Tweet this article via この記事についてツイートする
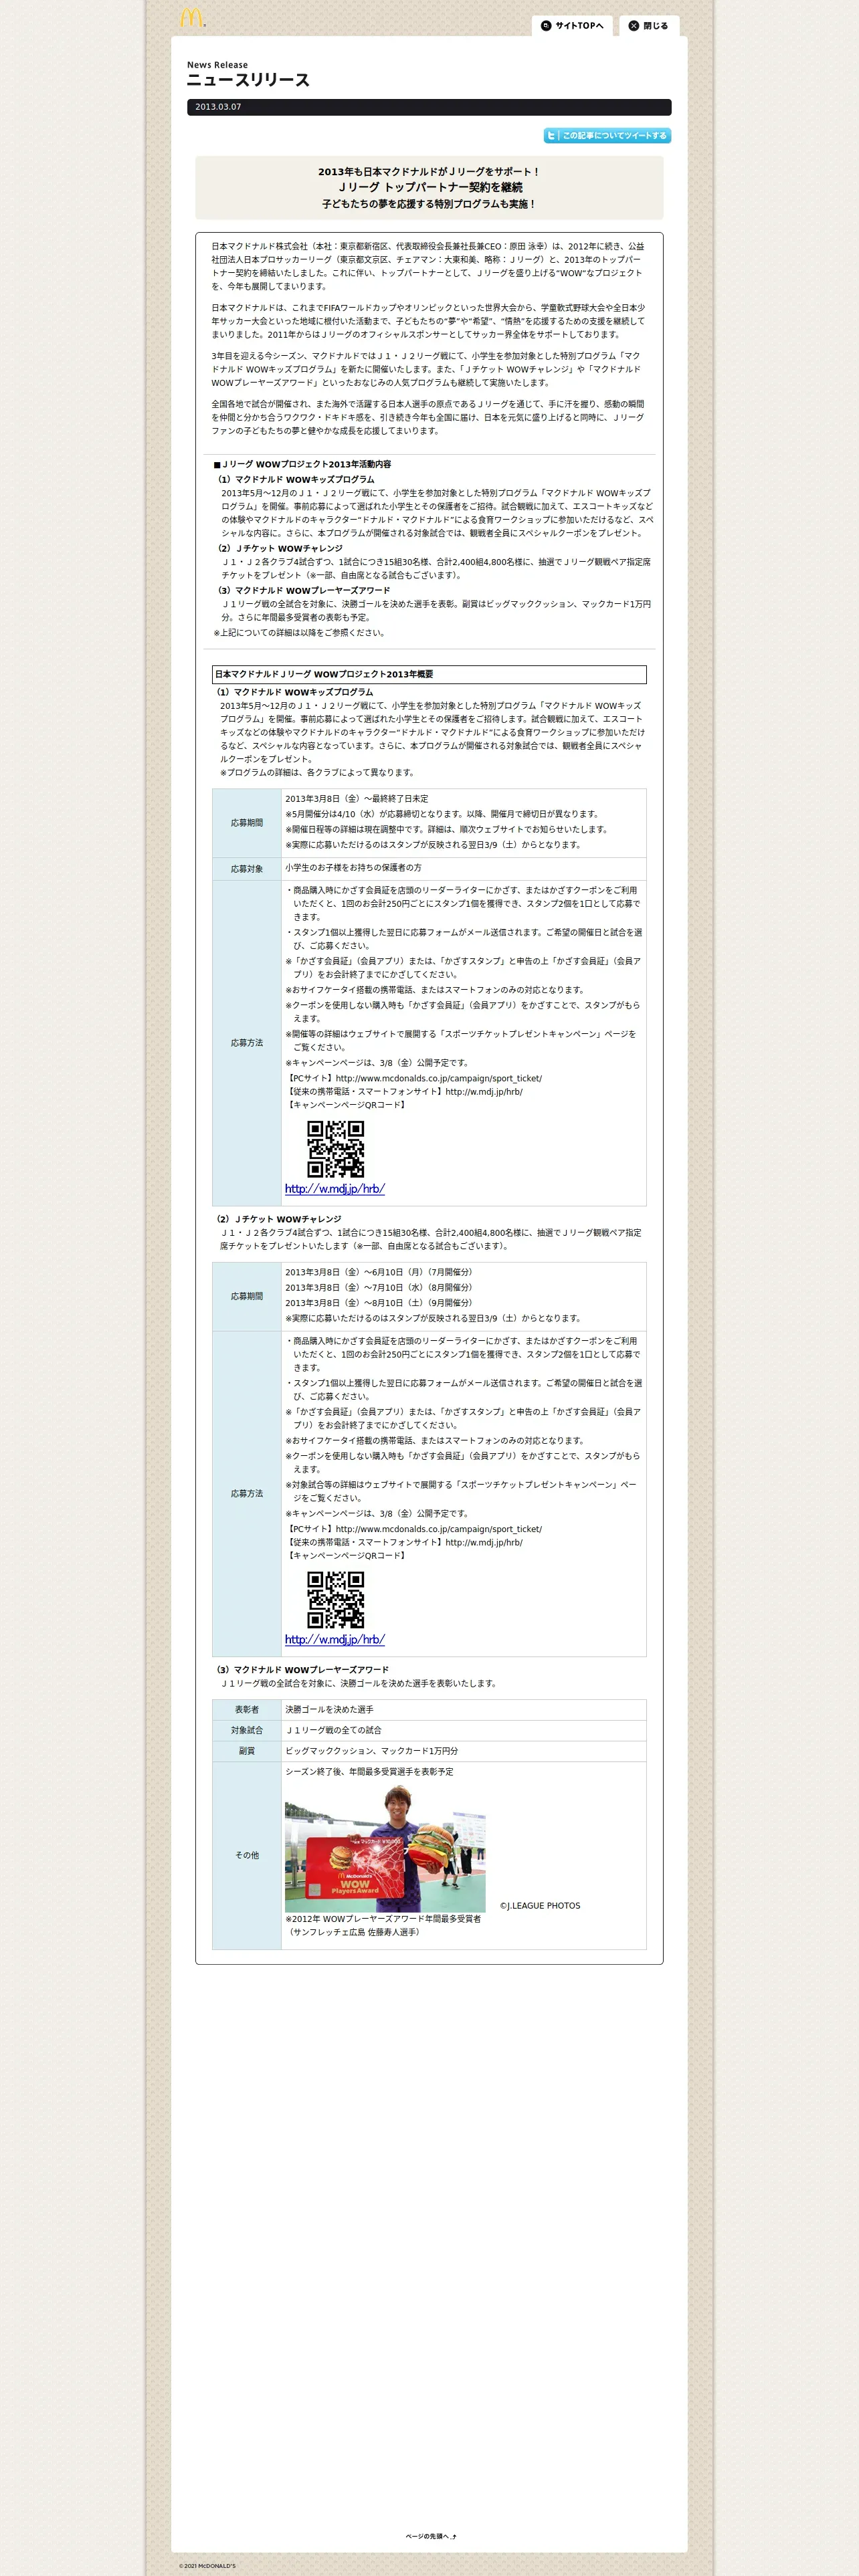 607,135
